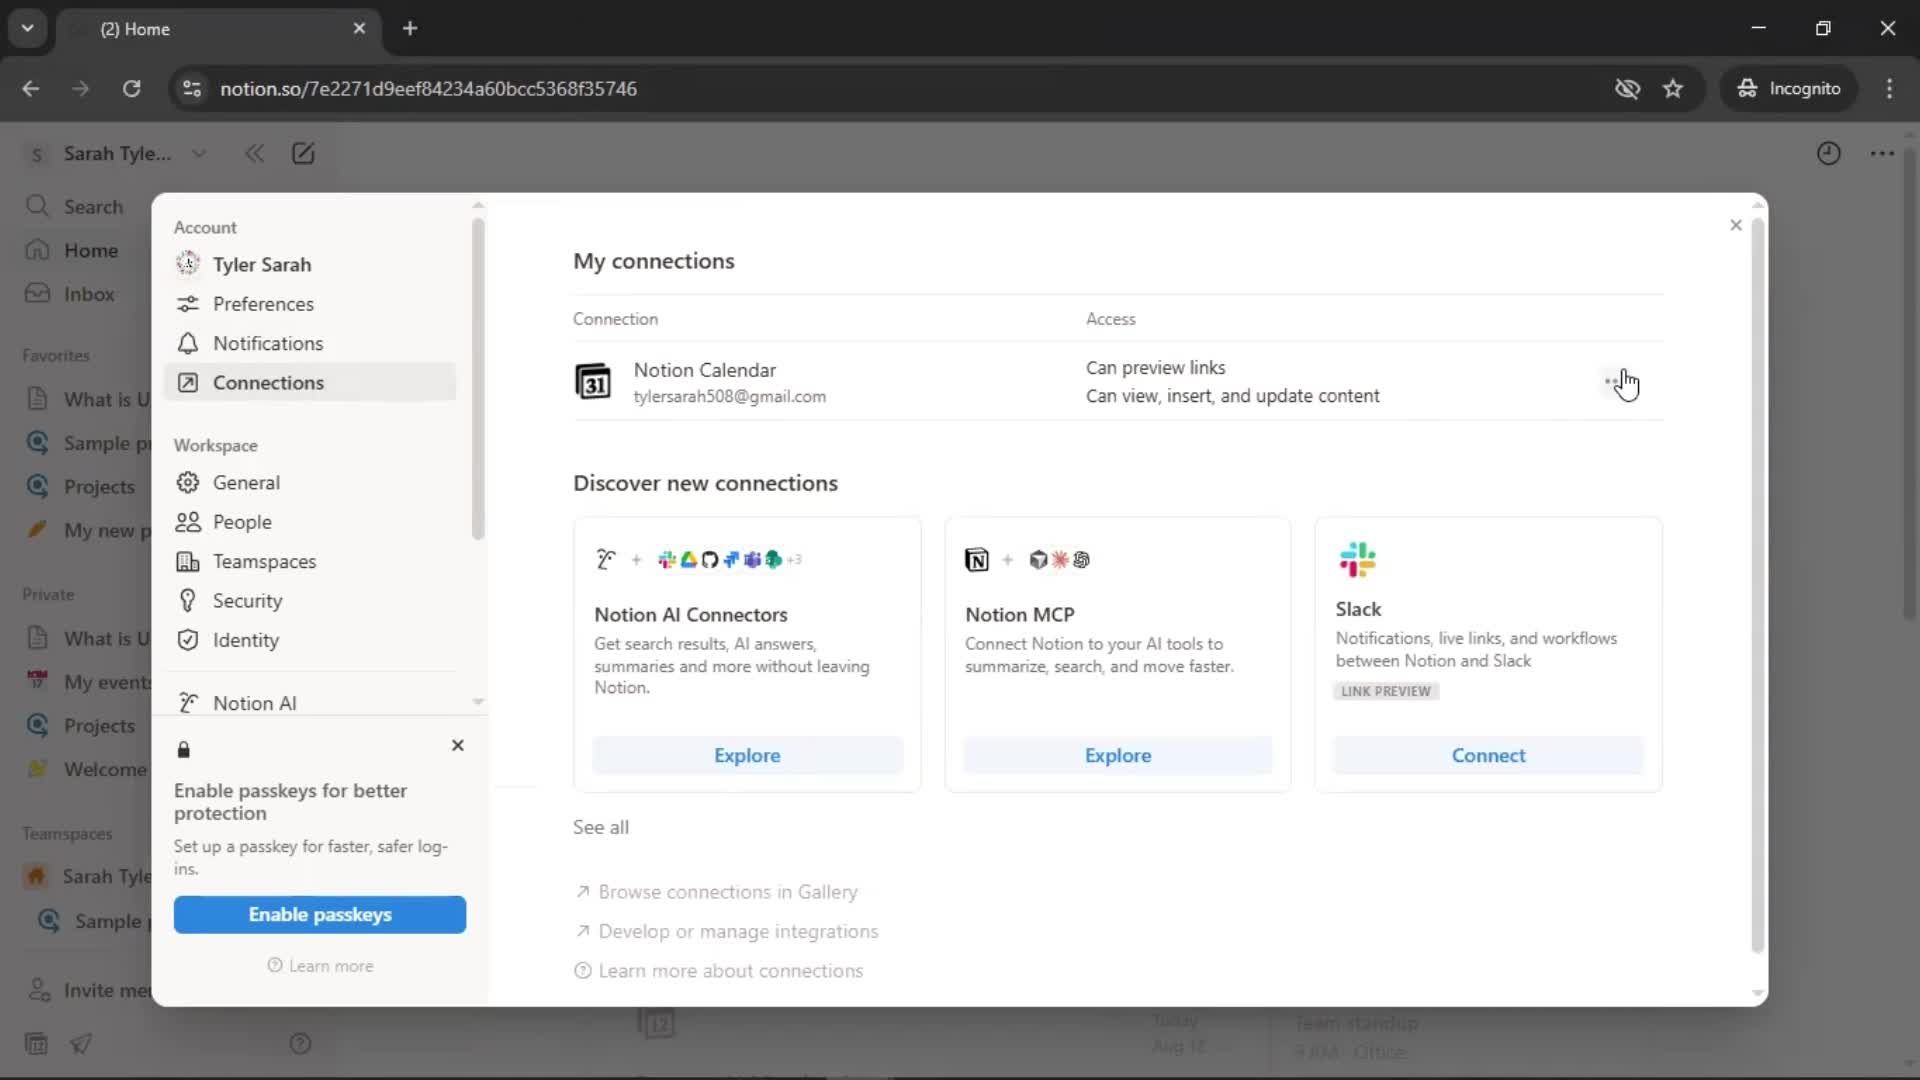Open Welcome page in Private
Image resolution: width=1920 pixels, height=1080 pixels.
point(86,769)
